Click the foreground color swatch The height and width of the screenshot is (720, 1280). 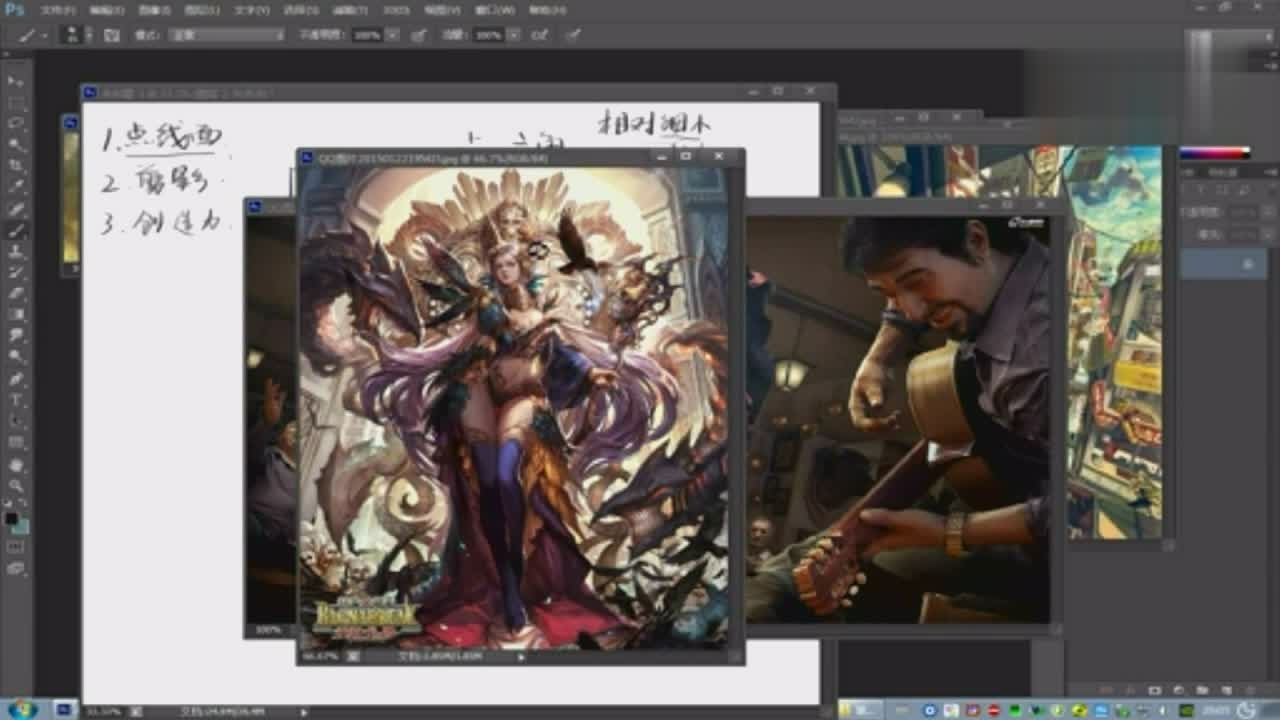coord(11,518)
